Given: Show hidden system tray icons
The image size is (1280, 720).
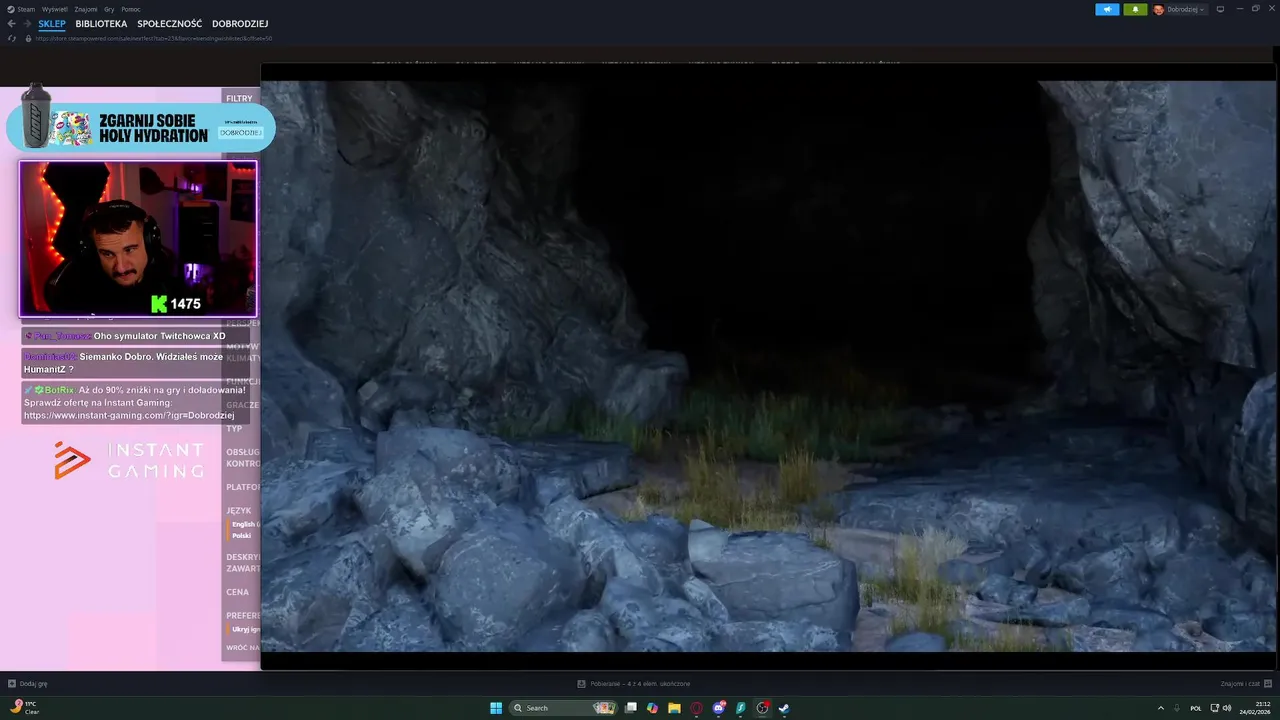Looking at the screenshot, I should 1160,708.
